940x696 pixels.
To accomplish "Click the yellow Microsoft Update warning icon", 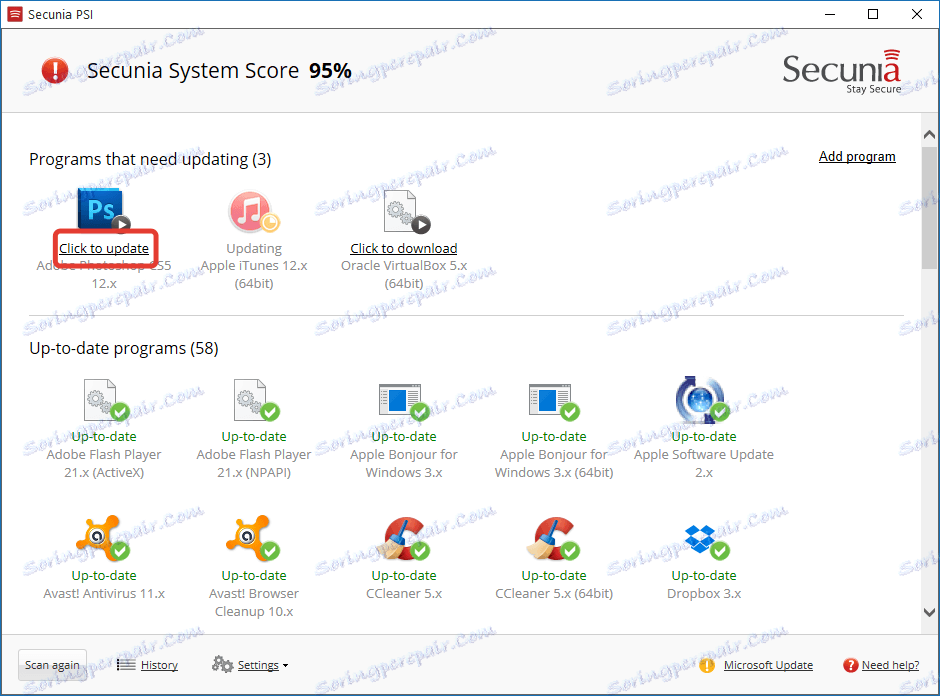I will click(707, 665).
